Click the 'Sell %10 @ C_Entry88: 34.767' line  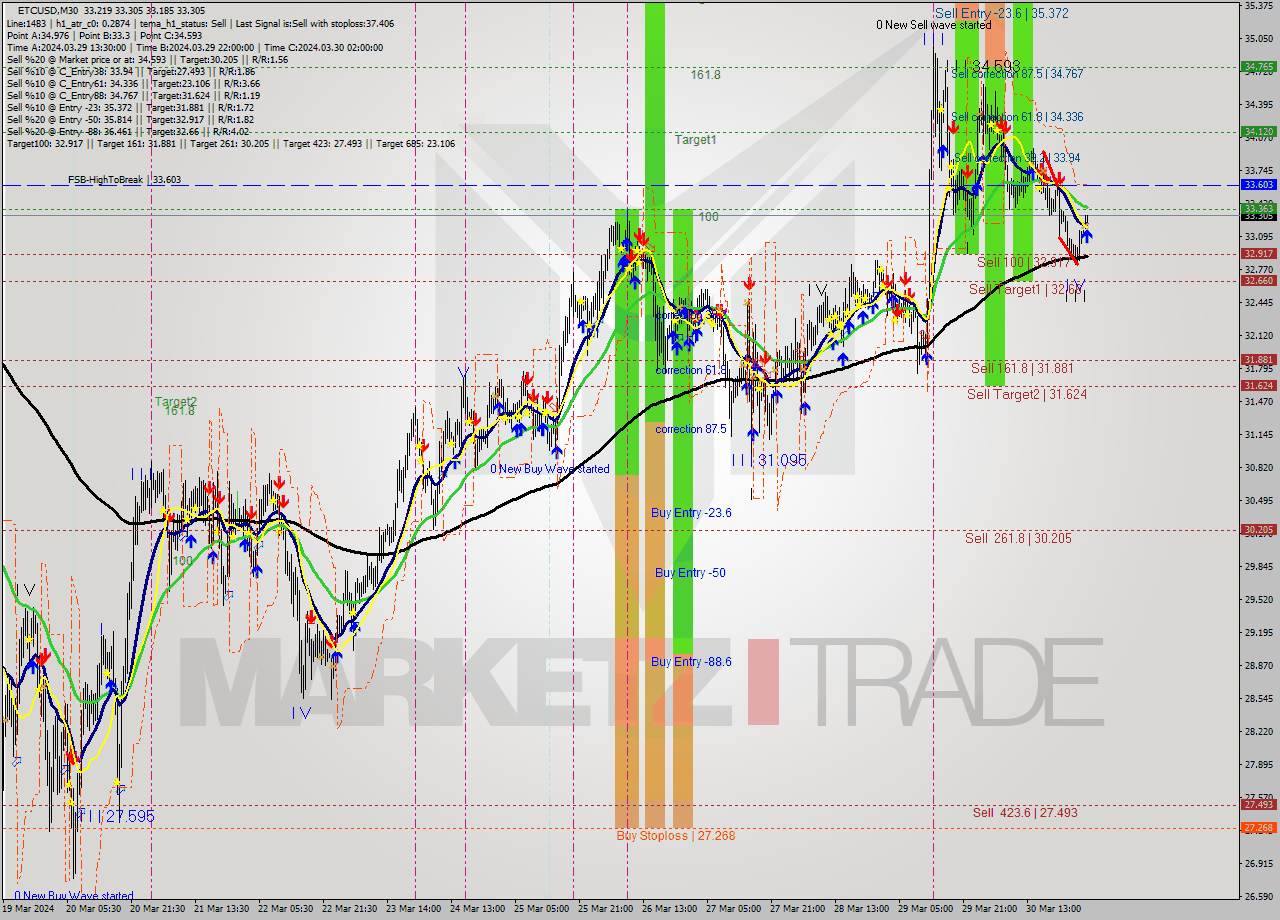[132, 95]
